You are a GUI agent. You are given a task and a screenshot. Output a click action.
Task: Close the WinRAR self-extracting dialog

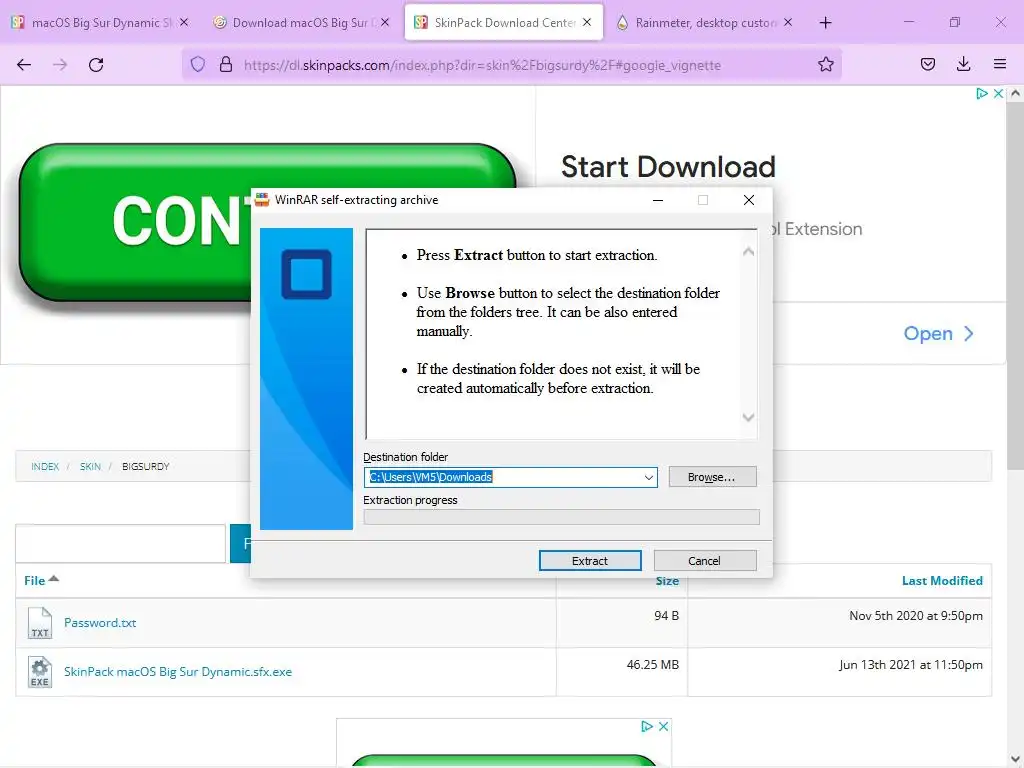point(748,200)
